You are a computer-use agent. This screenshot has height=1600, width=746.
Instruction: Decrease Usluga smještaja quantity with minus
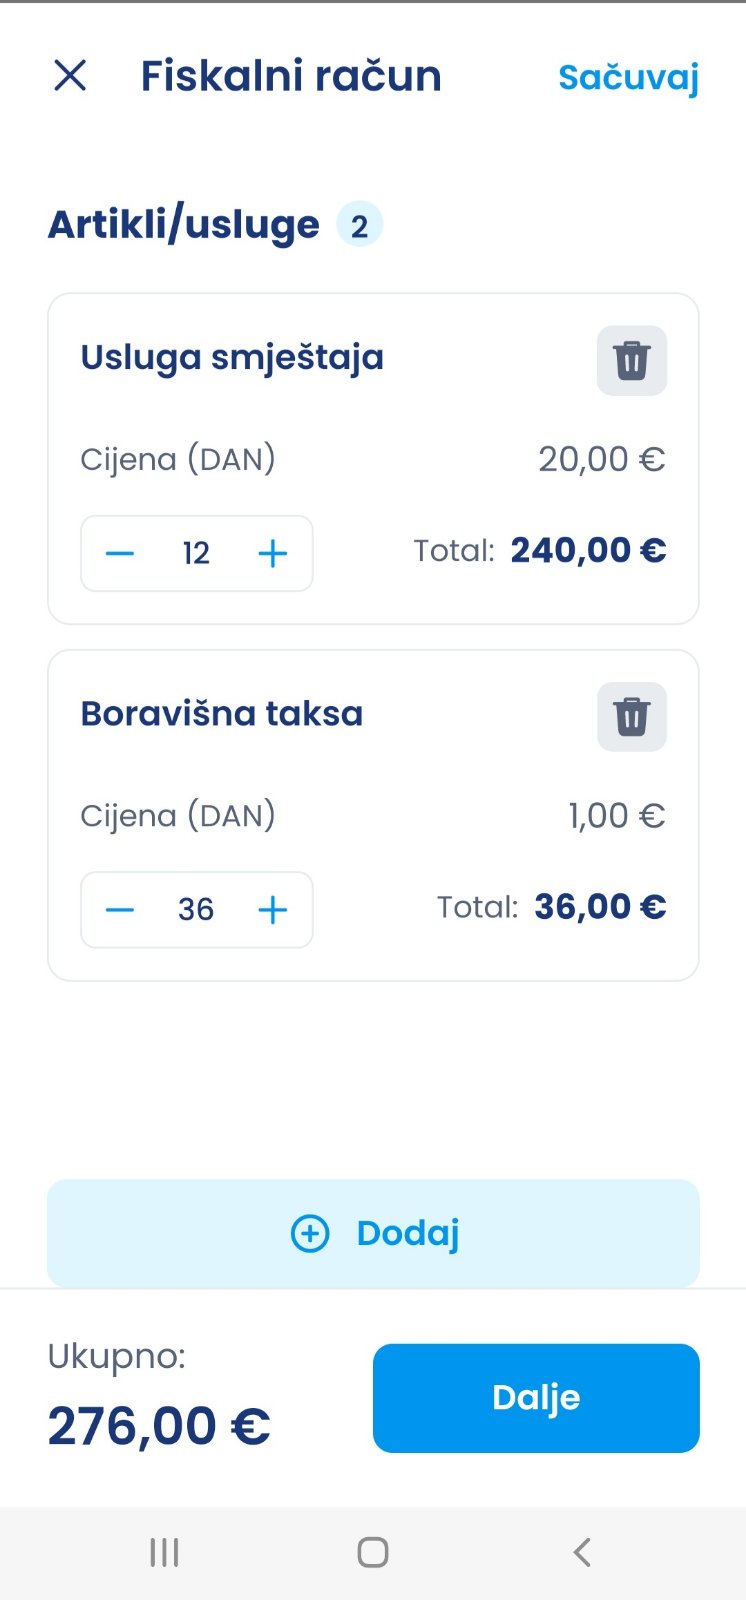point(120,553)
